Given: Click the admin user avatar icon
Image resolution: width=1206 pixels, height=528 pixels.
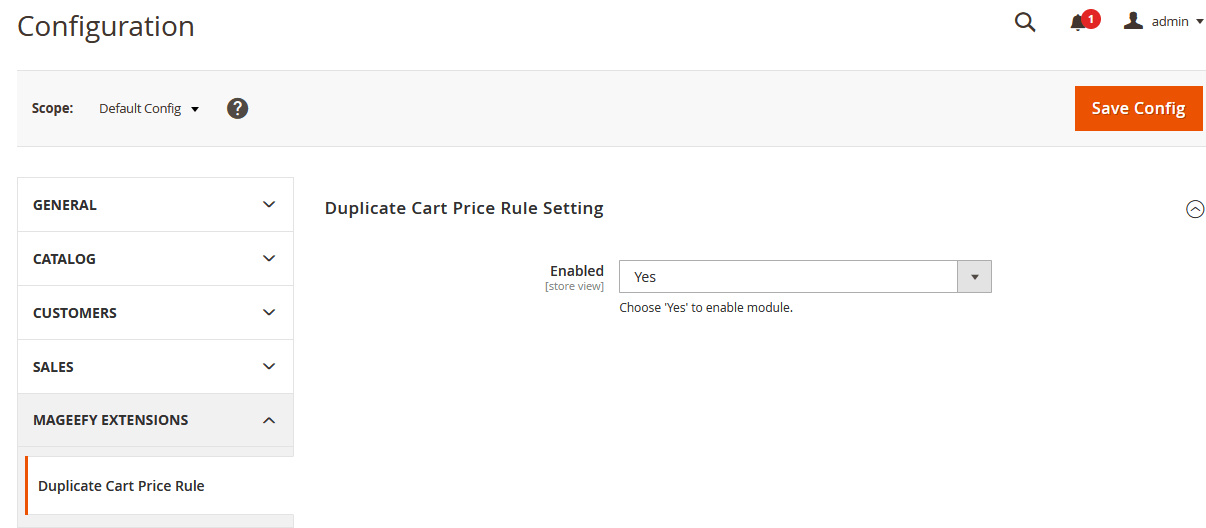Looking at the screenshot, I should pos(1133,21).
